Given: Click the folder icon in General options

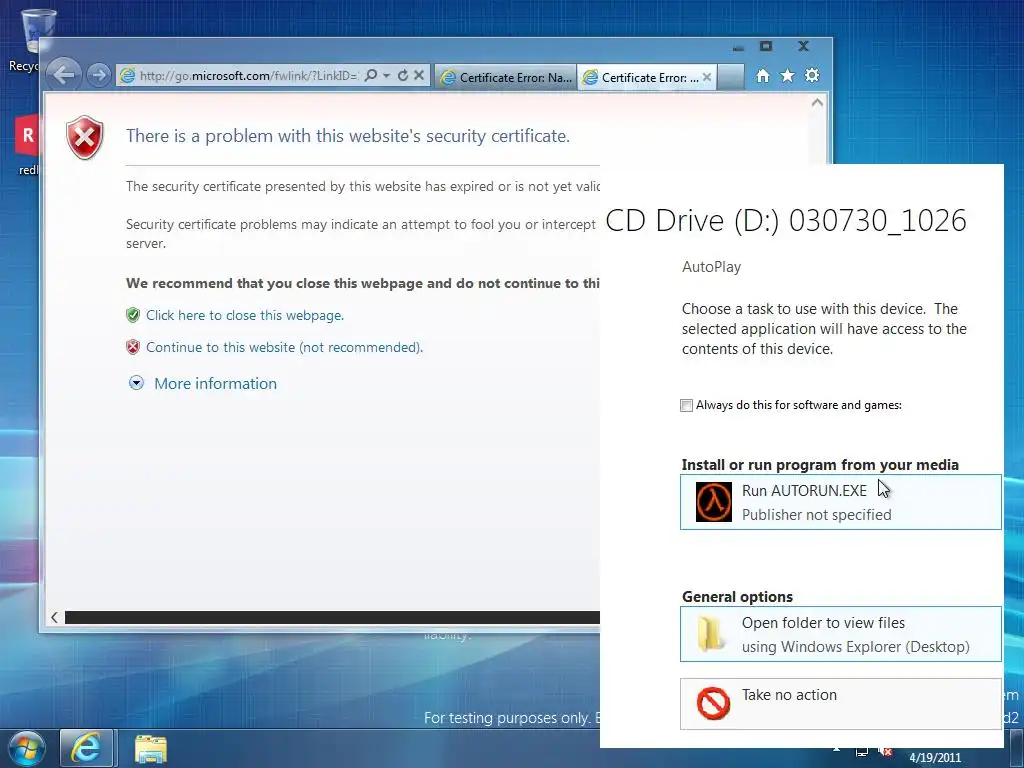Looking at the screenshot, I should click(x=711, y=633).
